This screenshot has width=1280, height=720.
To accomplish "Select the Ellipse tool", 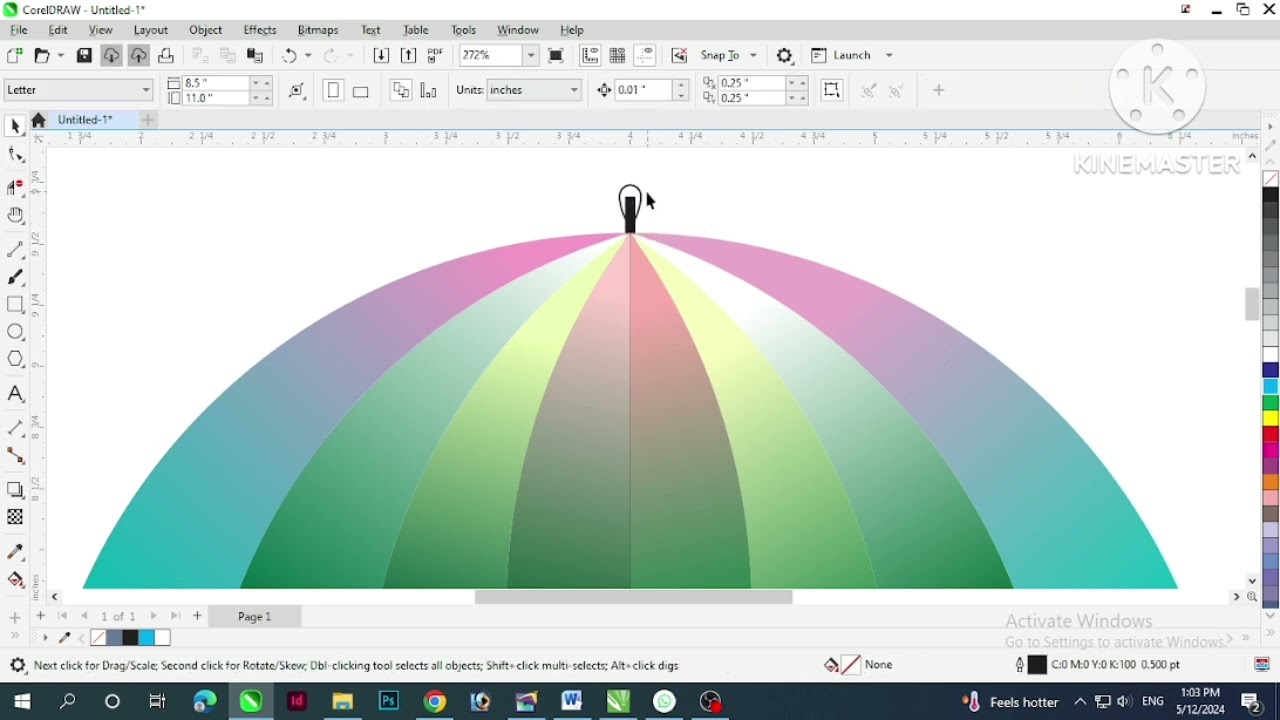I will (15, 332).
